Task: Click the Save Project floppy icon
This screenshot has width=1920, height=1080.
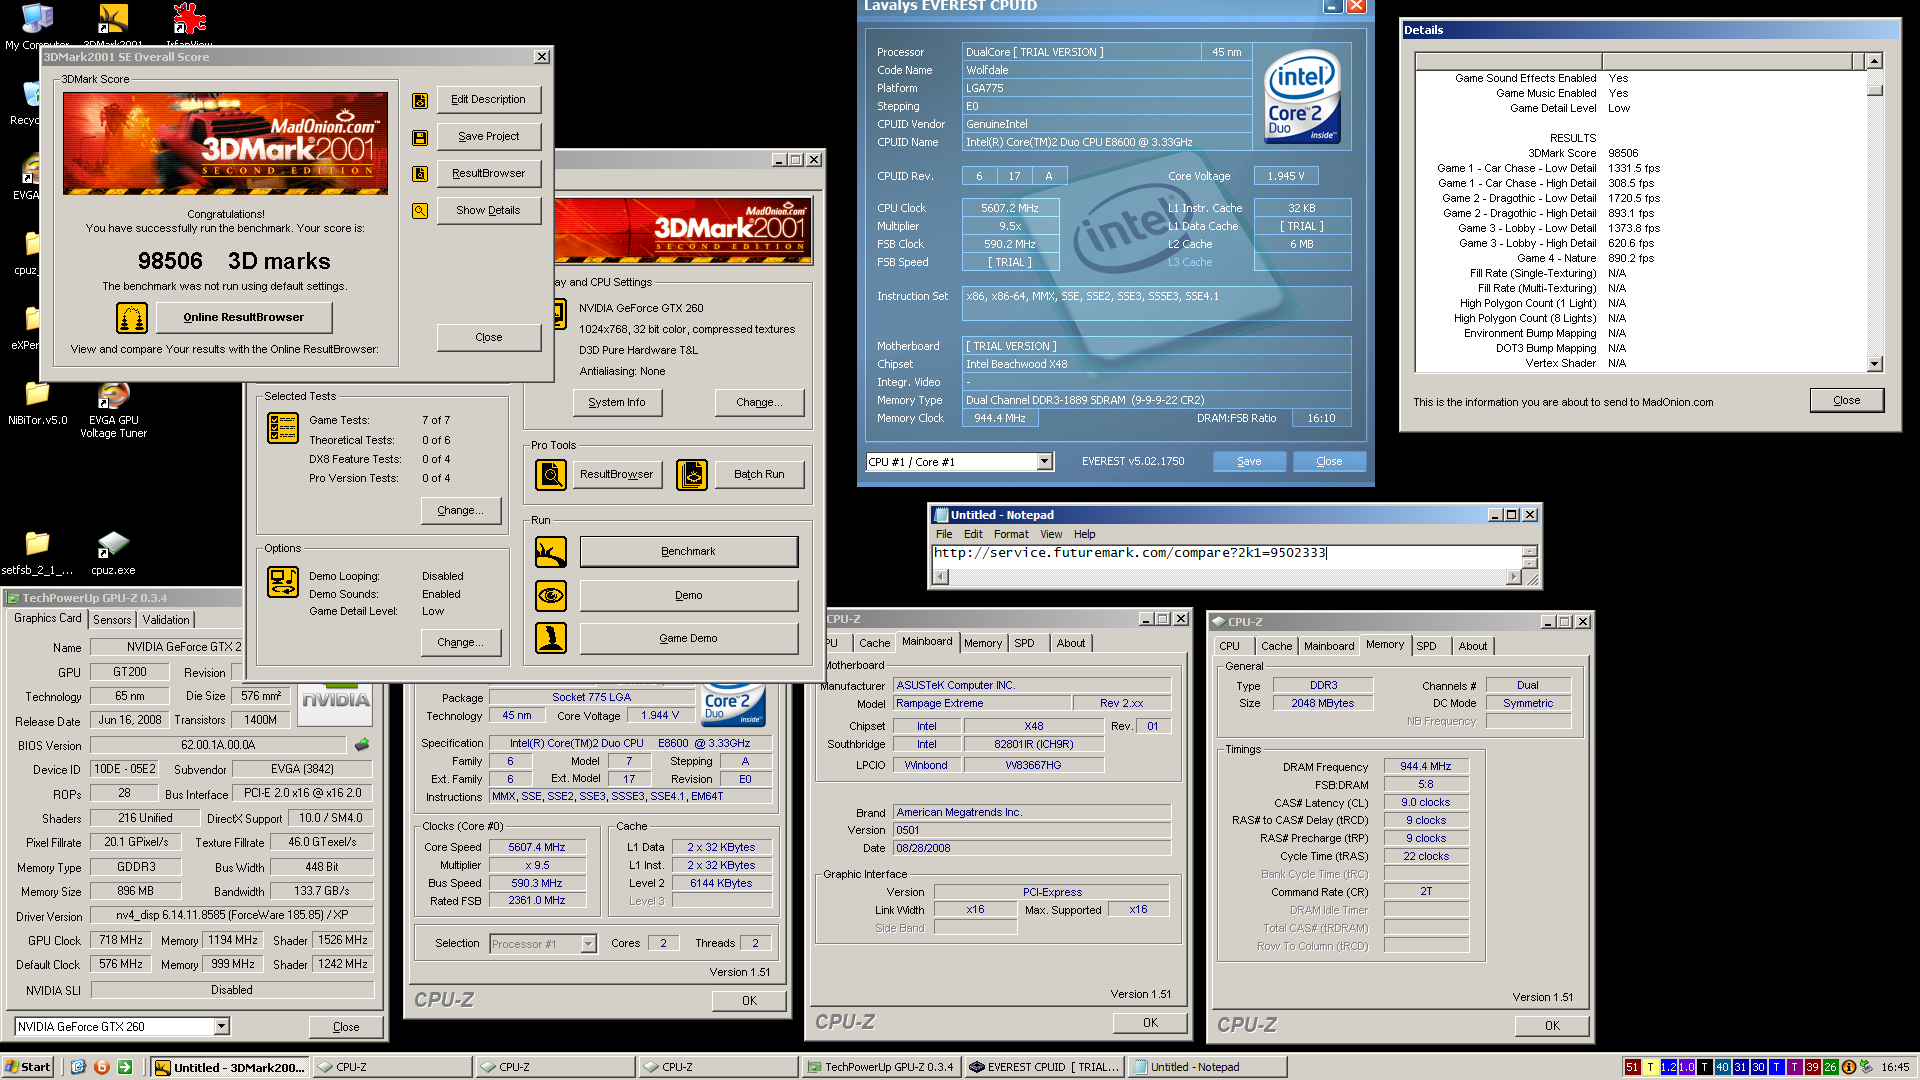Action: (x=420, y=137)
